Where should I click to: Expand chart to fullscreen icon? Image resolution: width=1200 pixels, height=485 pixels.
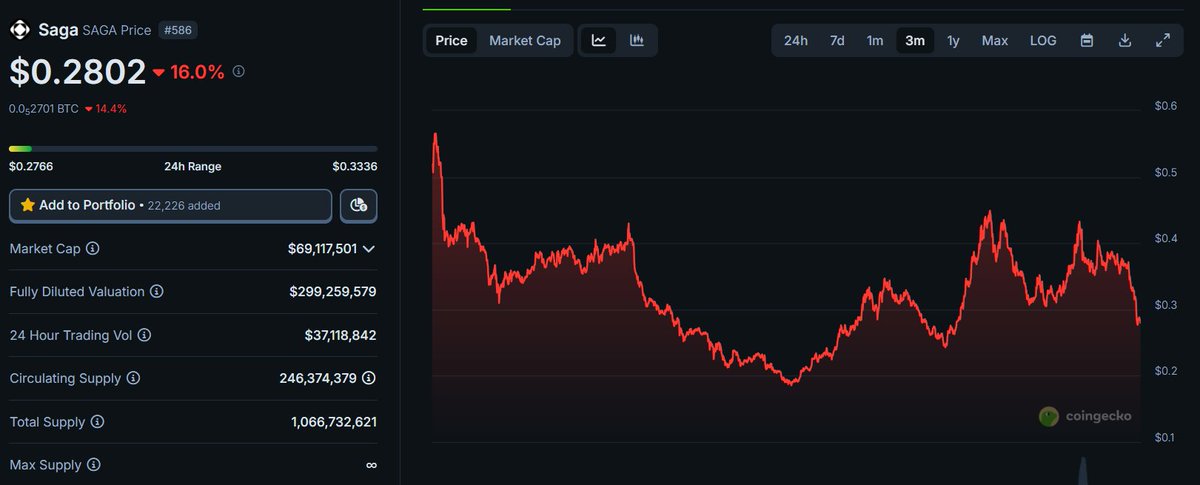click(x=1163, y=41)
